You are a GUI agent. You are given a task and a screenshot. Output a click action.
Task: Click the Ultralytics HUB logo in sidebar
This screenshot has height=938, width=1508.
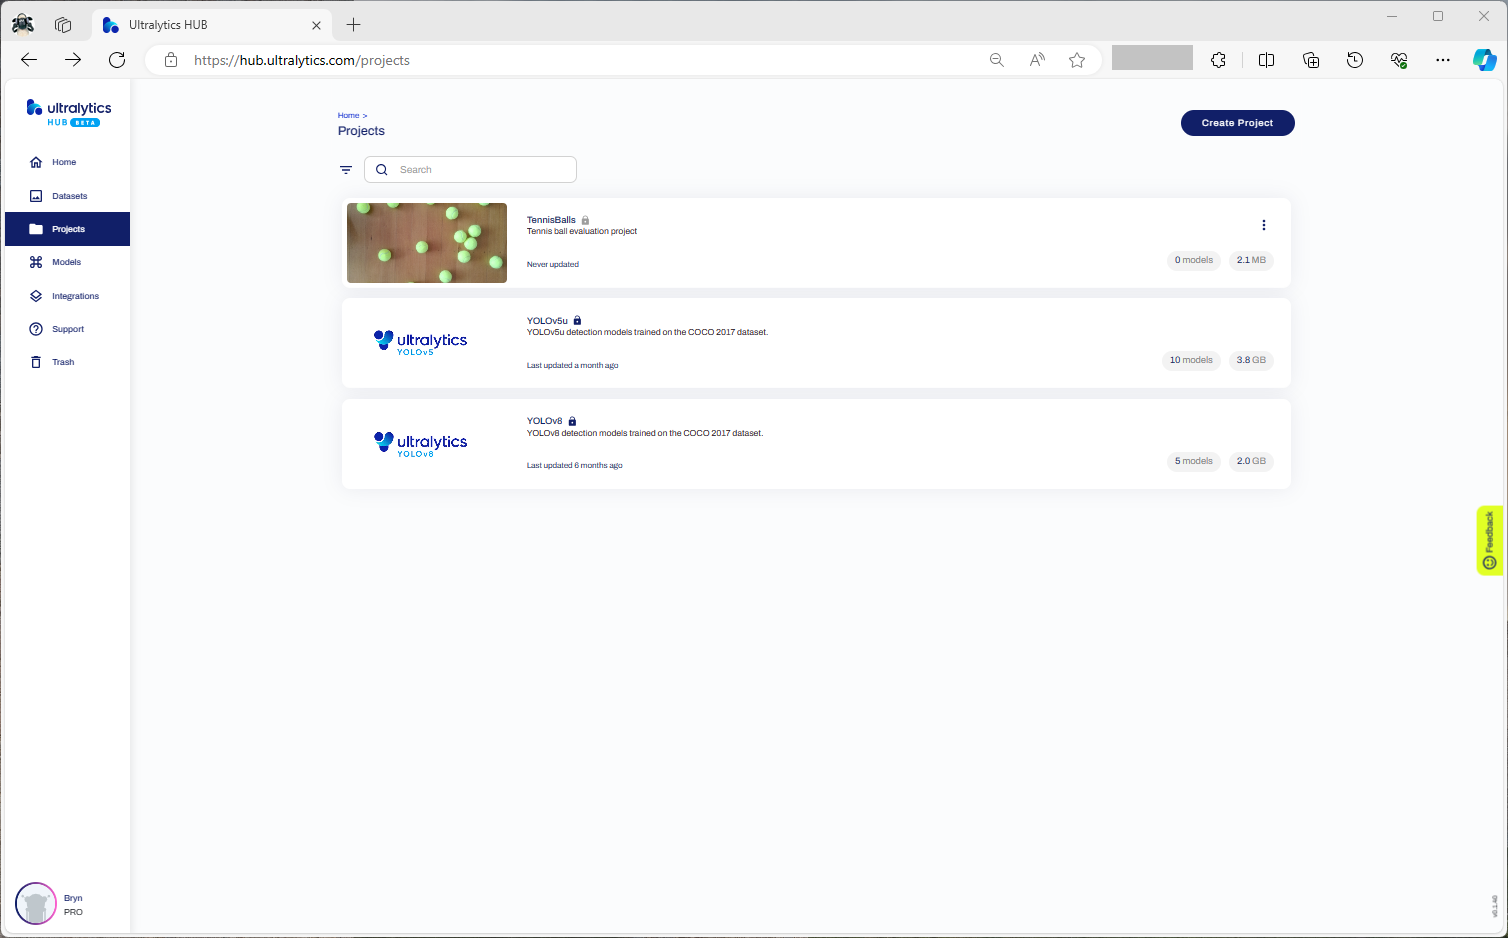pyautogui.click(x=69, y=113)
